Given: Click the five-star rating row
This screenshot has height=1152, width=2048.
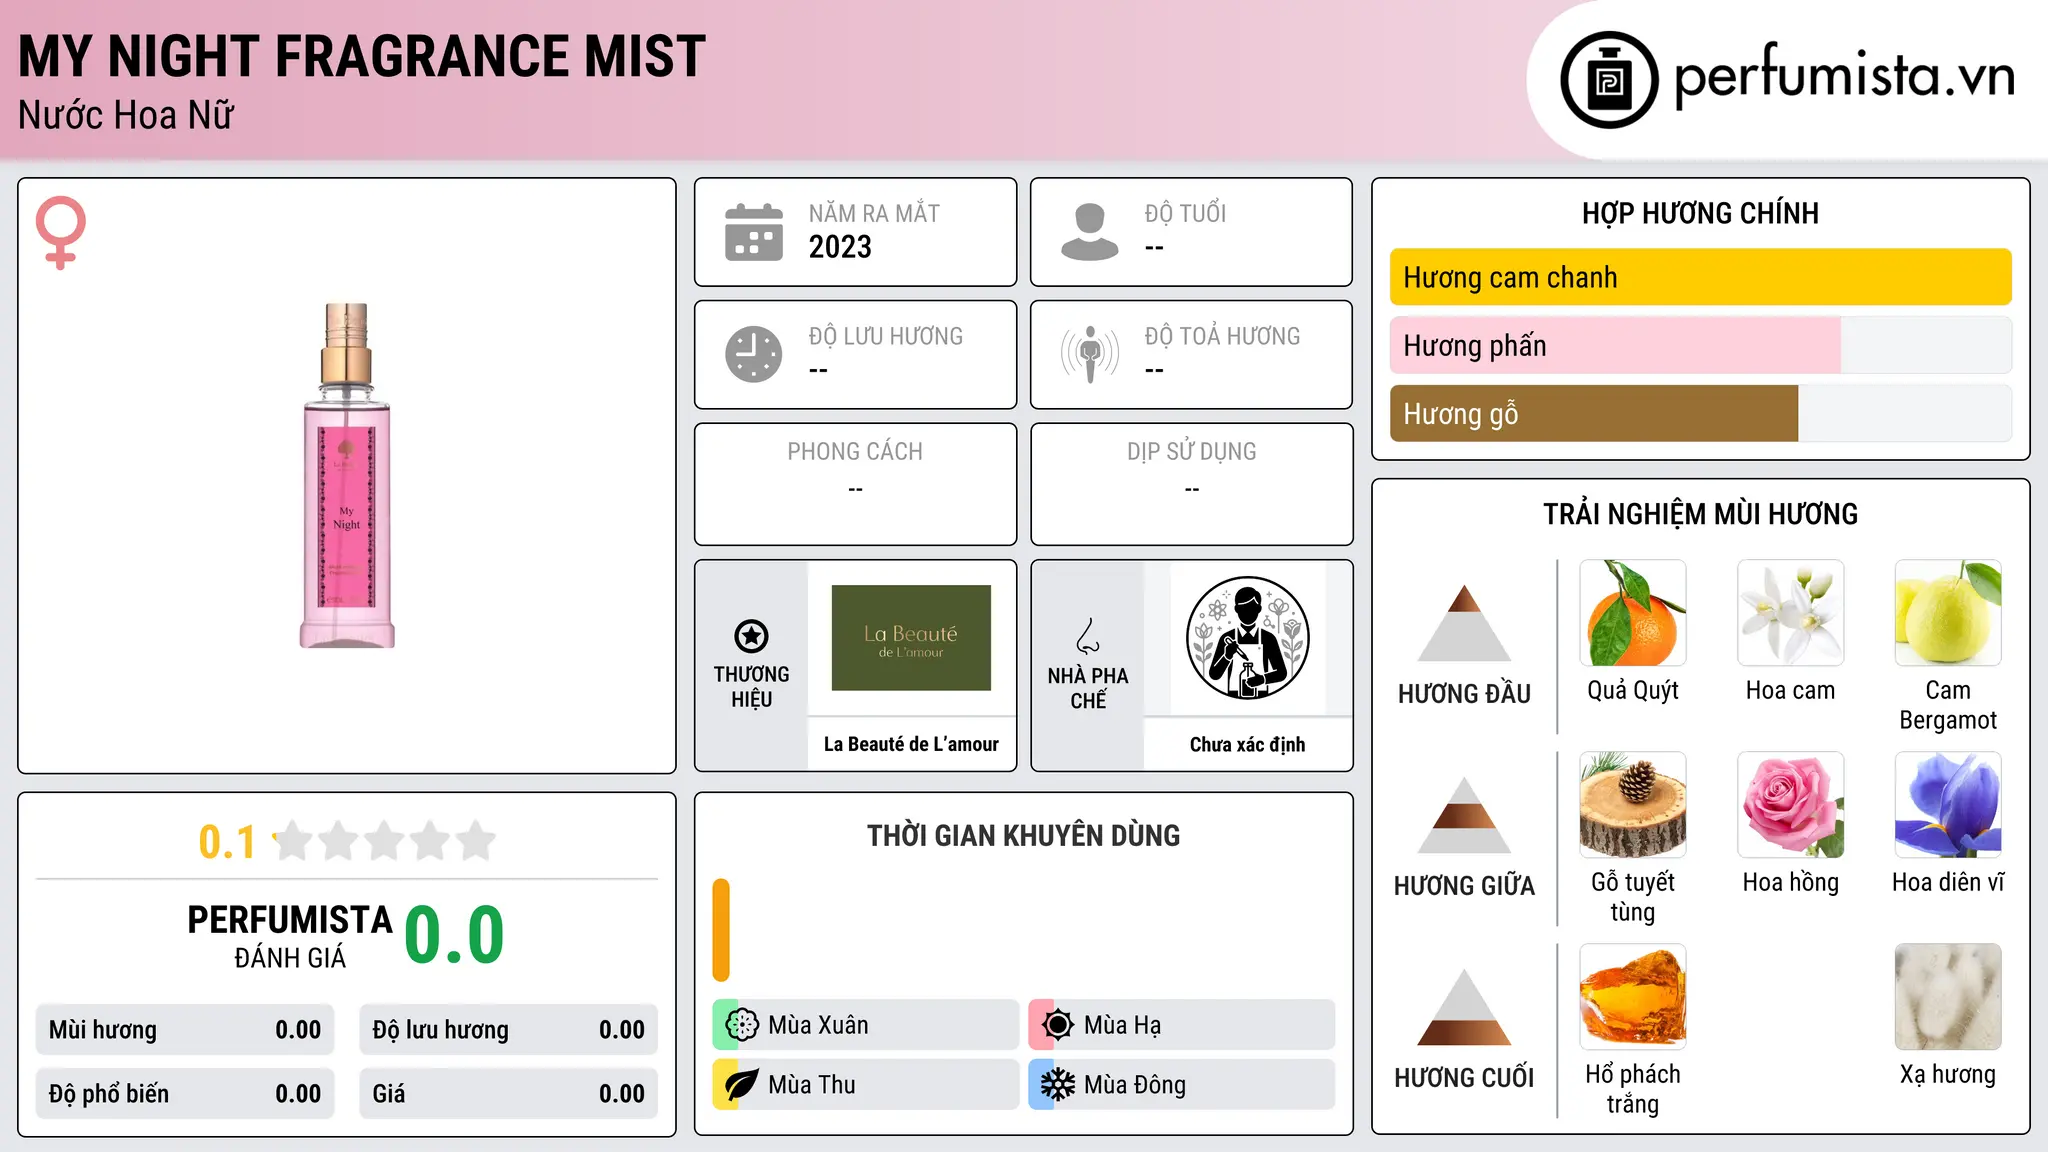Looking at the screenshot, I should [x=385, y=841].
